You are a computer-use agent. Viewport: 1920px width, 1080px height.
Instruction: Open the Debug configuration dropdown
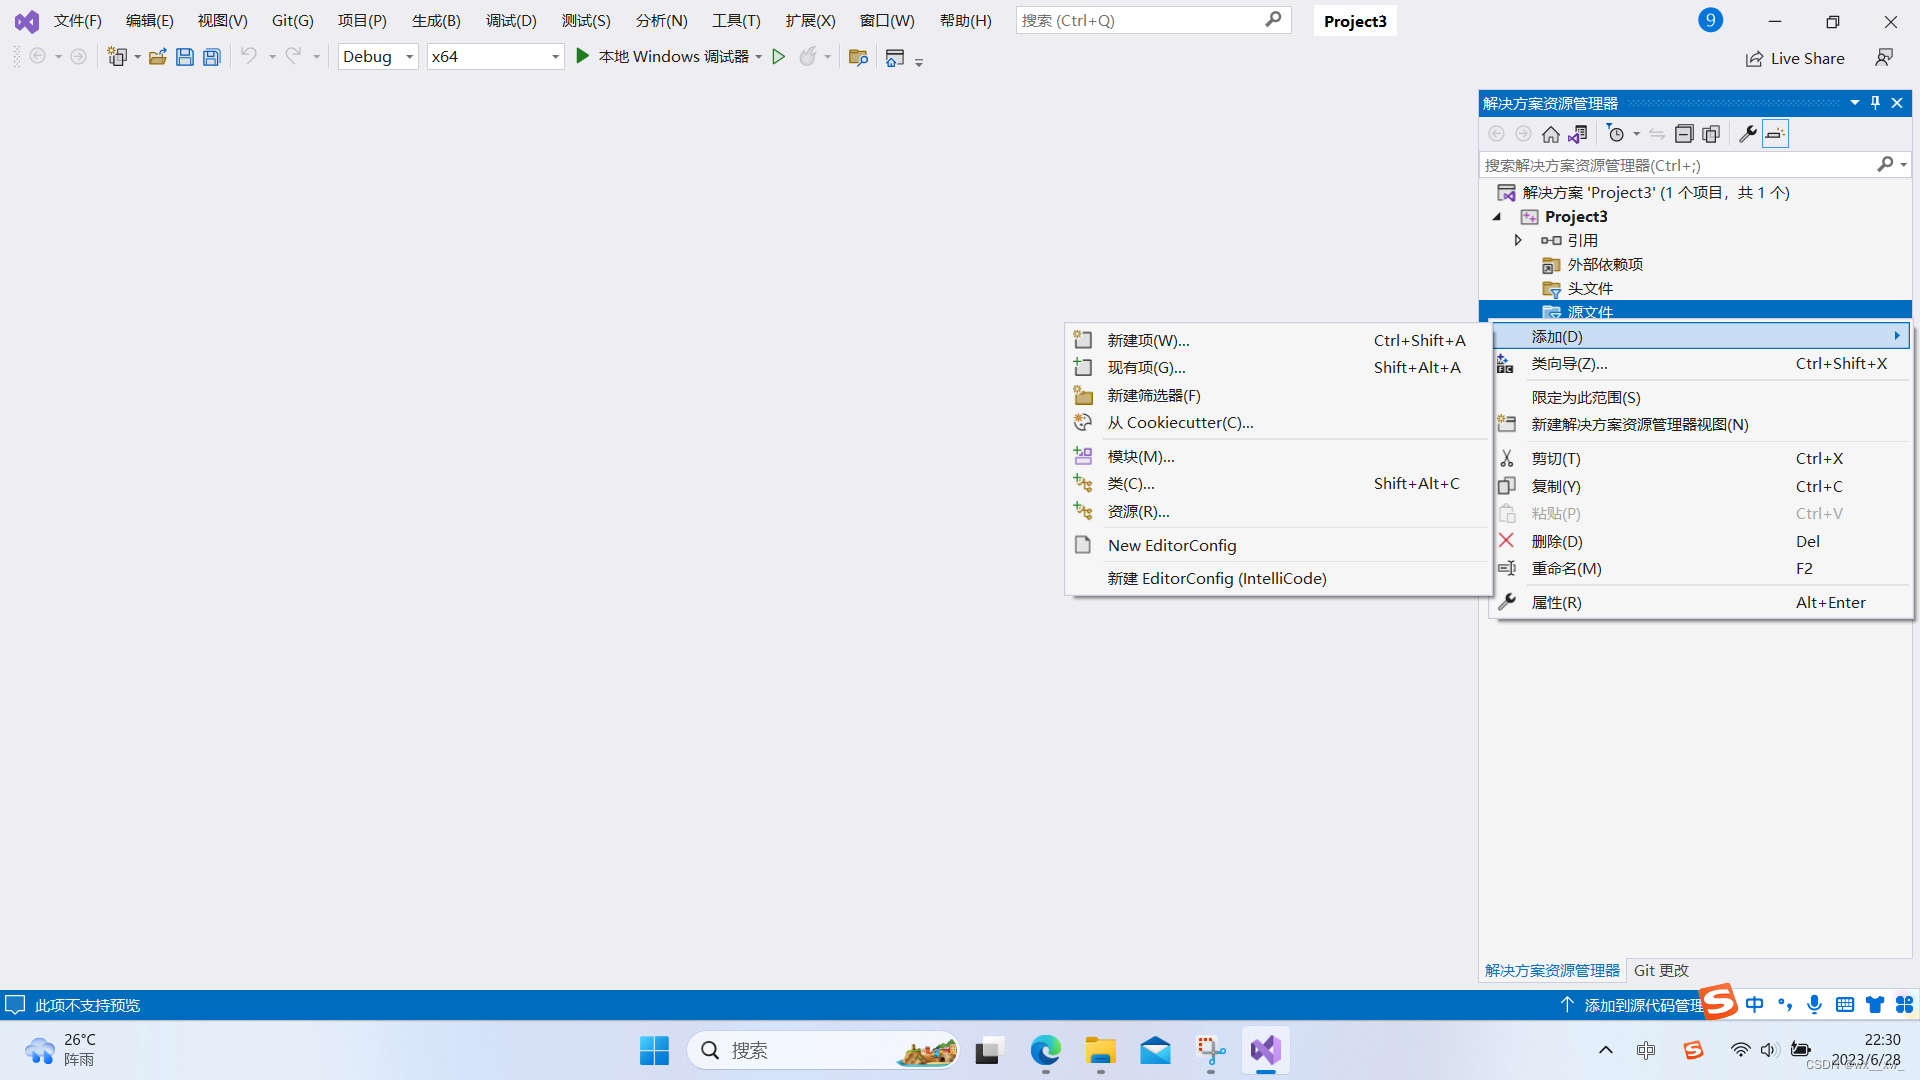point(409,57)
